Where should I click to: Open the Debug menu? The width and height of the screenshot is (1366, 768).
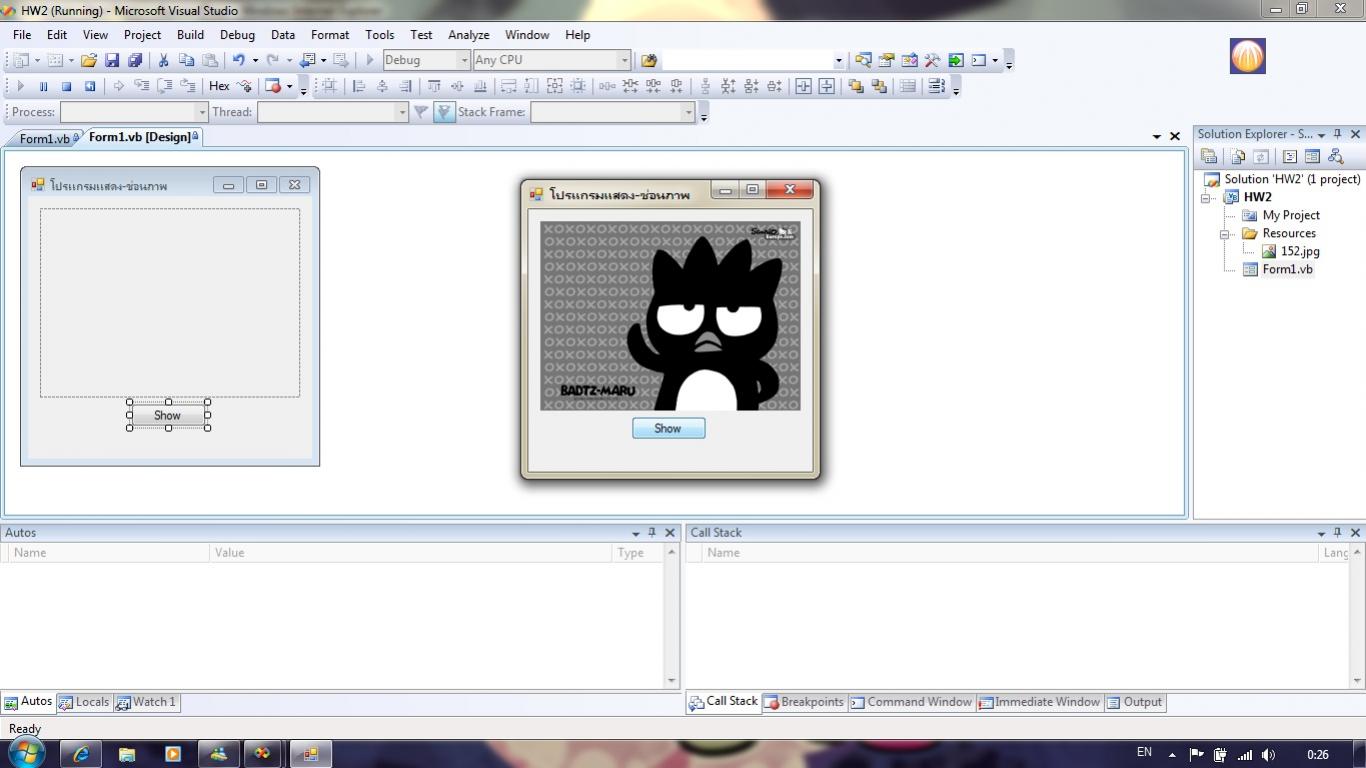pyautogui.click(x=237, y=34)
